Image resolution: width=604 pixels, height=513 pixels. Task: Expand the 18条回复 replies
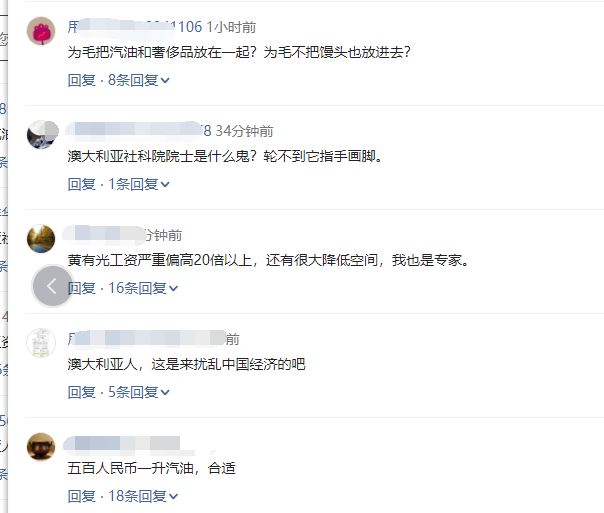143,496
